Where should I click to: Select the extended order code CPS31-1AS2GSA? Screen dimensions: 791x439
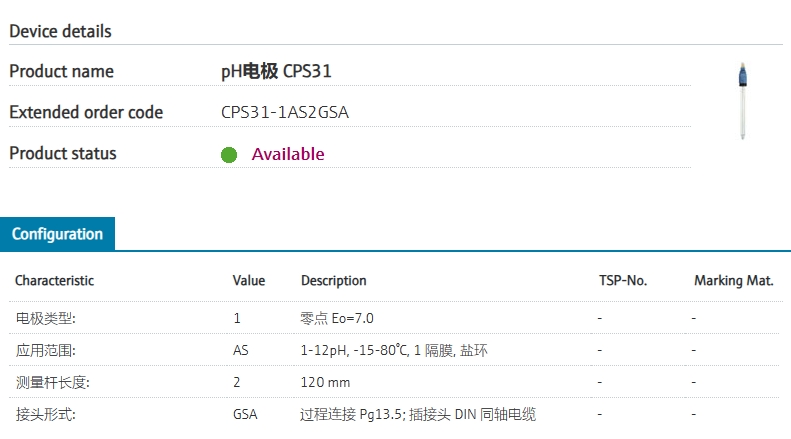285,112
